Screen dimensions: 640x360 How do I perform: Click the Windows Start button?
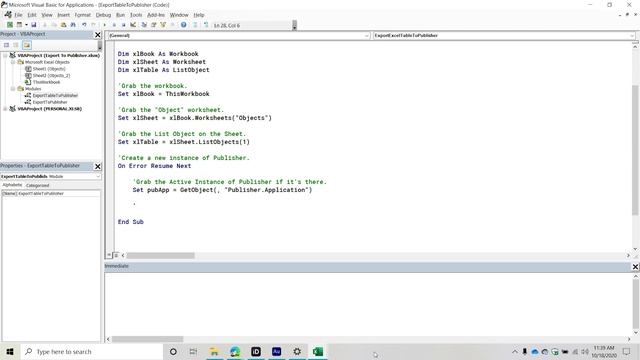pyautogui.click(x=10, y=351)
